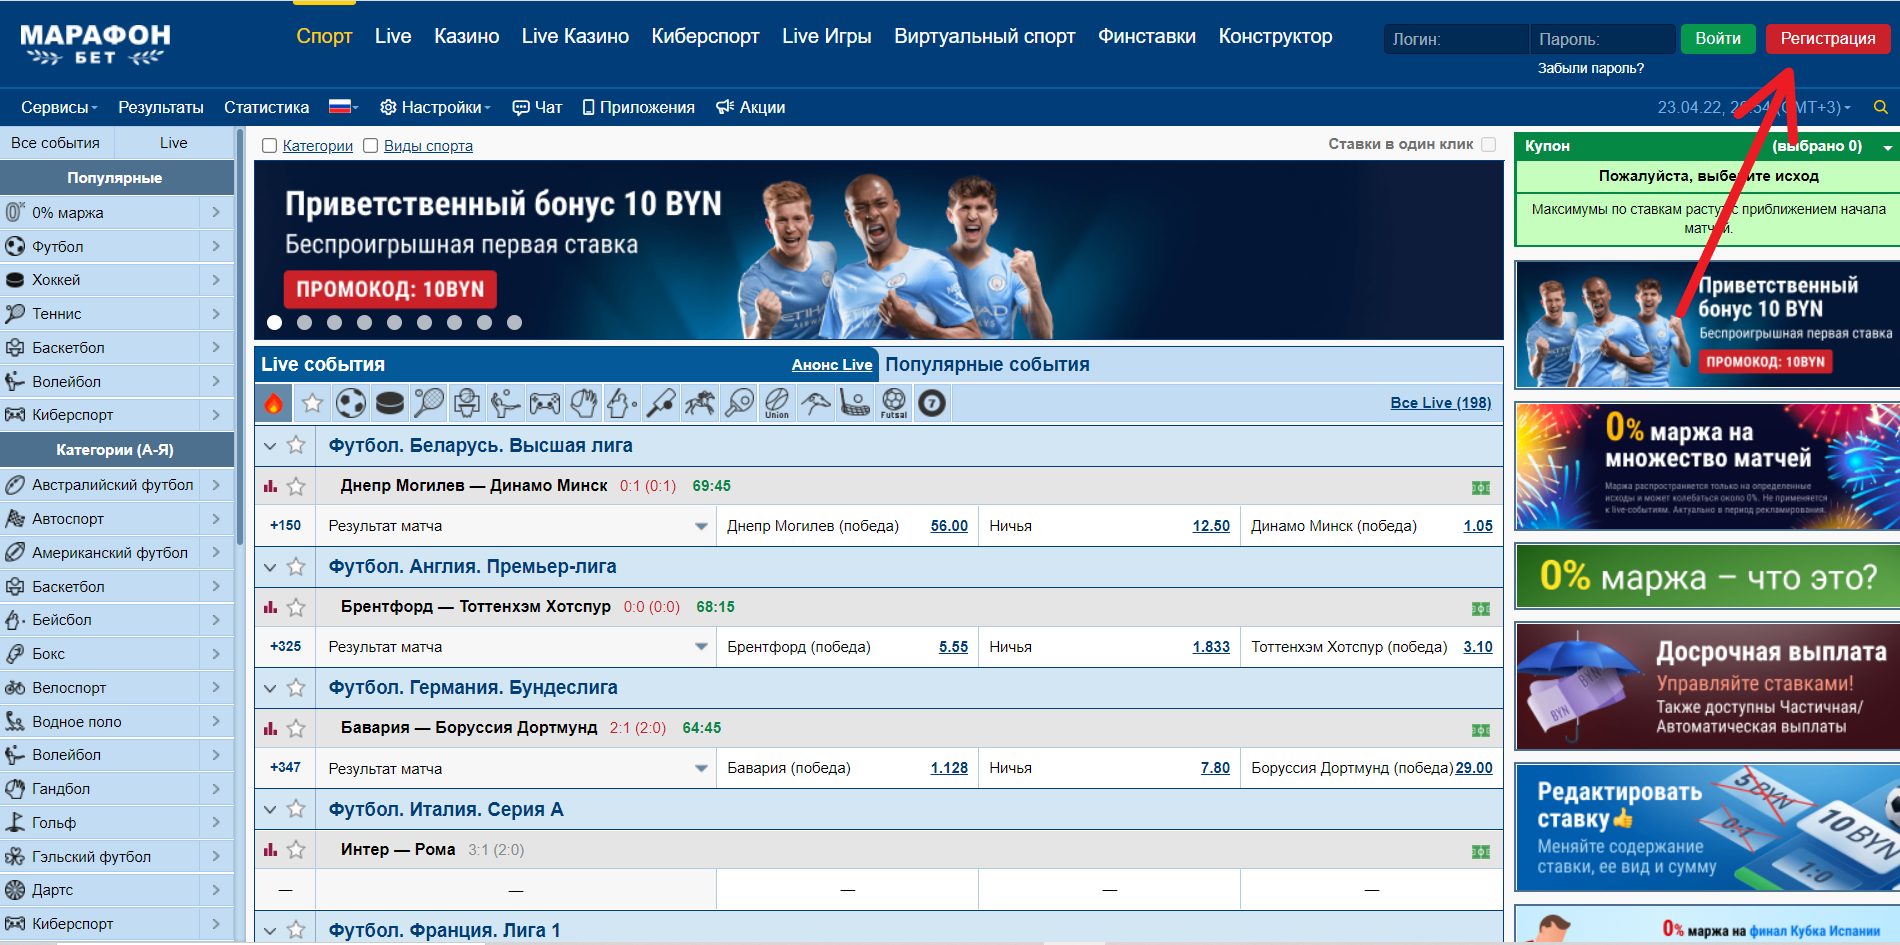
Task: Star the Бавария — Боруссия Дортмунд match
Action: [x=296, y=728]
